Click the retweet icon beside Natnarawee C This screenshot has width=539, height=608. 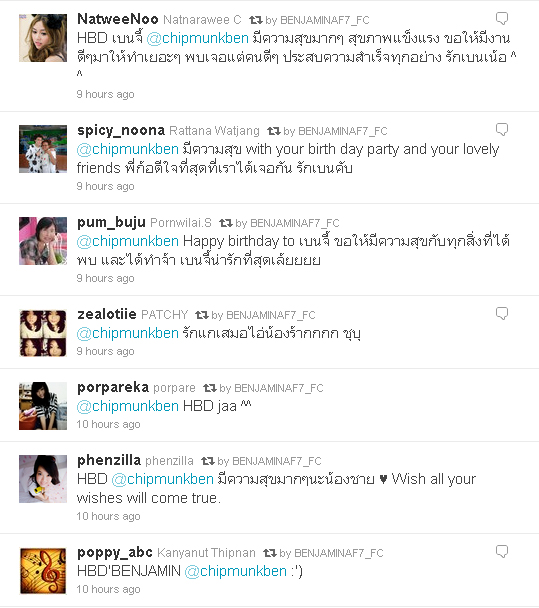[256, 19]
